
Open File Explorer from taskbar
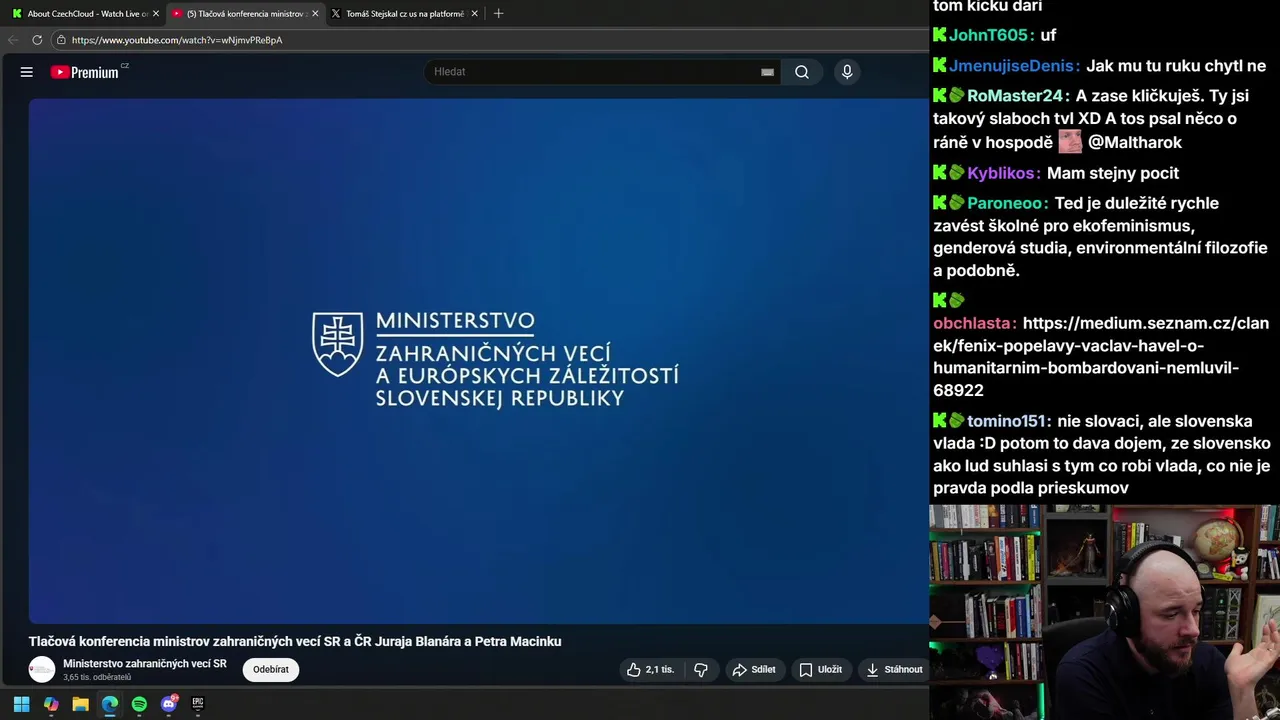pyautogui.click(x=80, y=704)
